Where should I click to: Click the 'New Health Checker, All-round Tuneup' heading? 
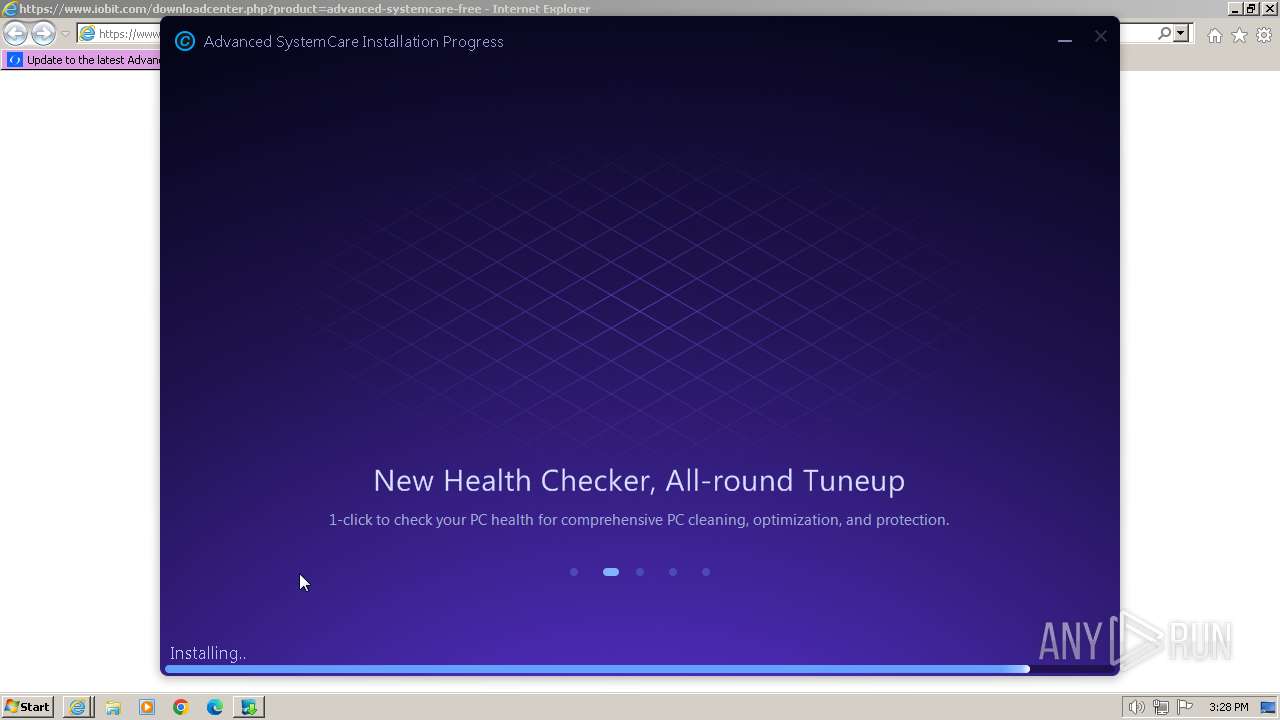point(639,480)
